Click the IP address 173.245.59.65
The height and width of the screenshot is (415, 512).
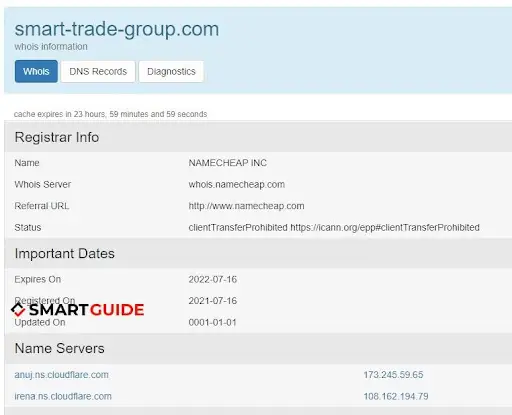[x=393, y=375]
